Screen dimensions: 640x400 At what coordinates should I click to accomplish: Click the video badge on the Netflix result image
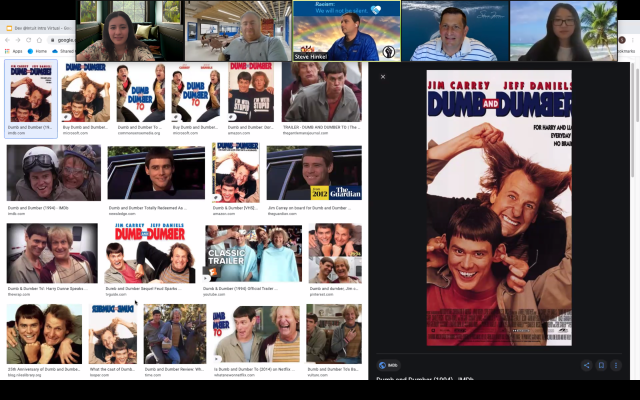pos(218,358)
